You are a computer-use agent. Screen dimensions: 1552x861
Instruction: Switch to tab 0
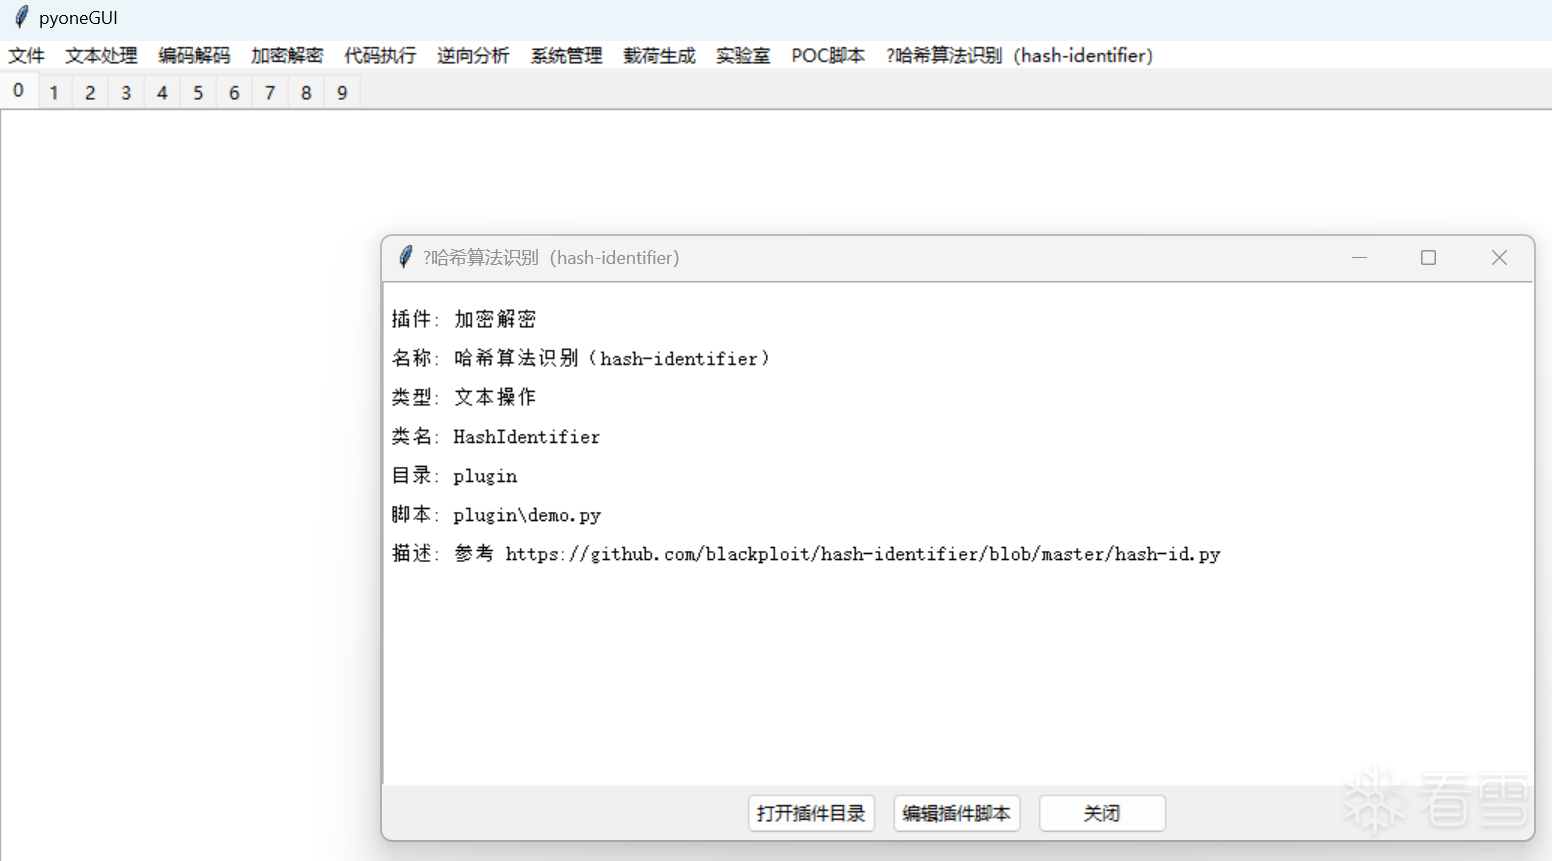tap(18, 91)
